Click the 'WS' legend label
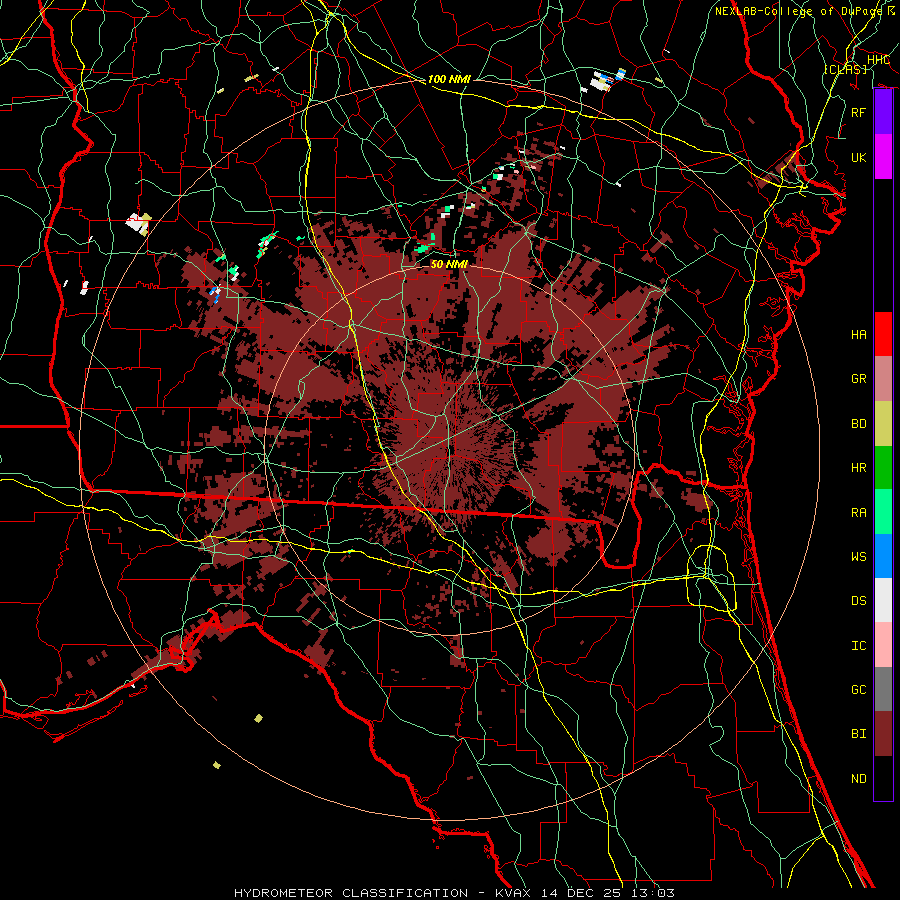900x900 pixels. [x=859, y=556]
